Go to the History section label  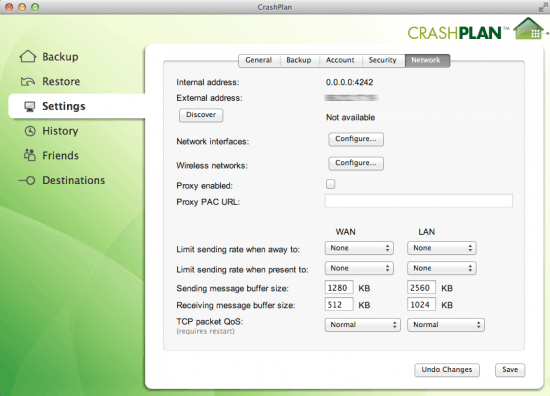click(60, 131)
